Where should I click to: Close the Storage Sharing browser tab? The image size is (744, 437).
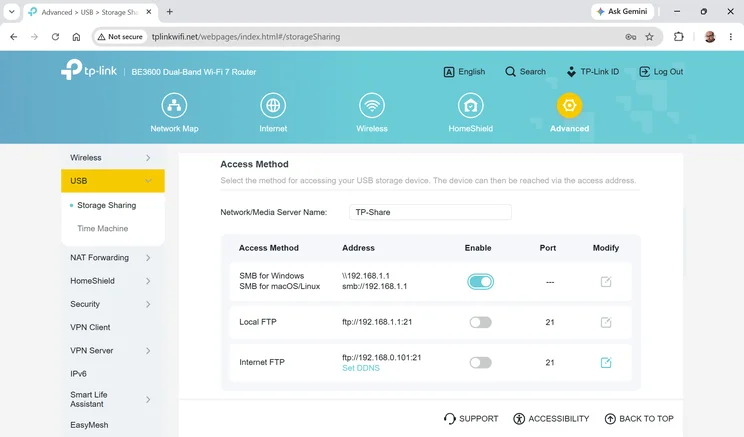point(149,12)
